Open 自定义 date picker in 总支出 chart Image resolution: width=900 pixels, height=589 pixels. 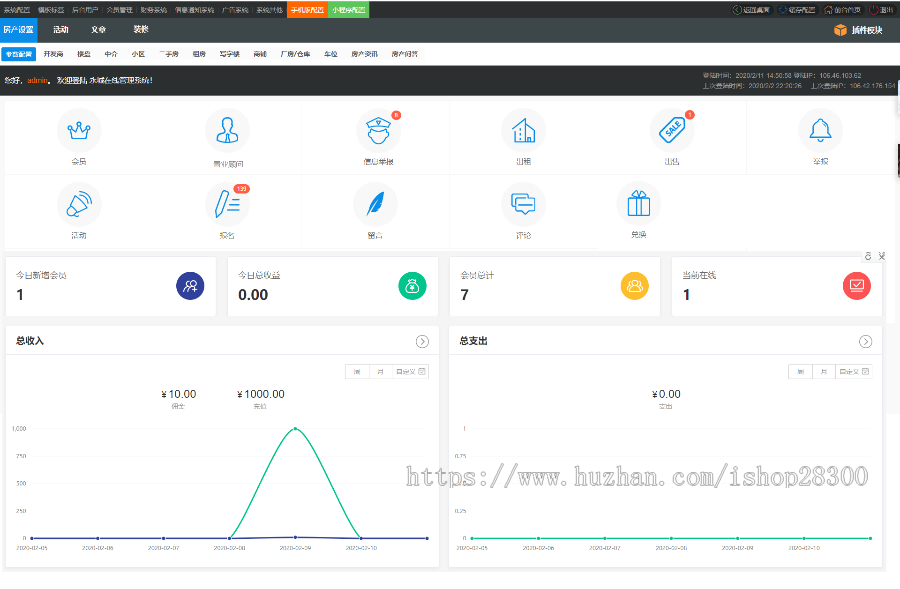[x=854, y=372]
